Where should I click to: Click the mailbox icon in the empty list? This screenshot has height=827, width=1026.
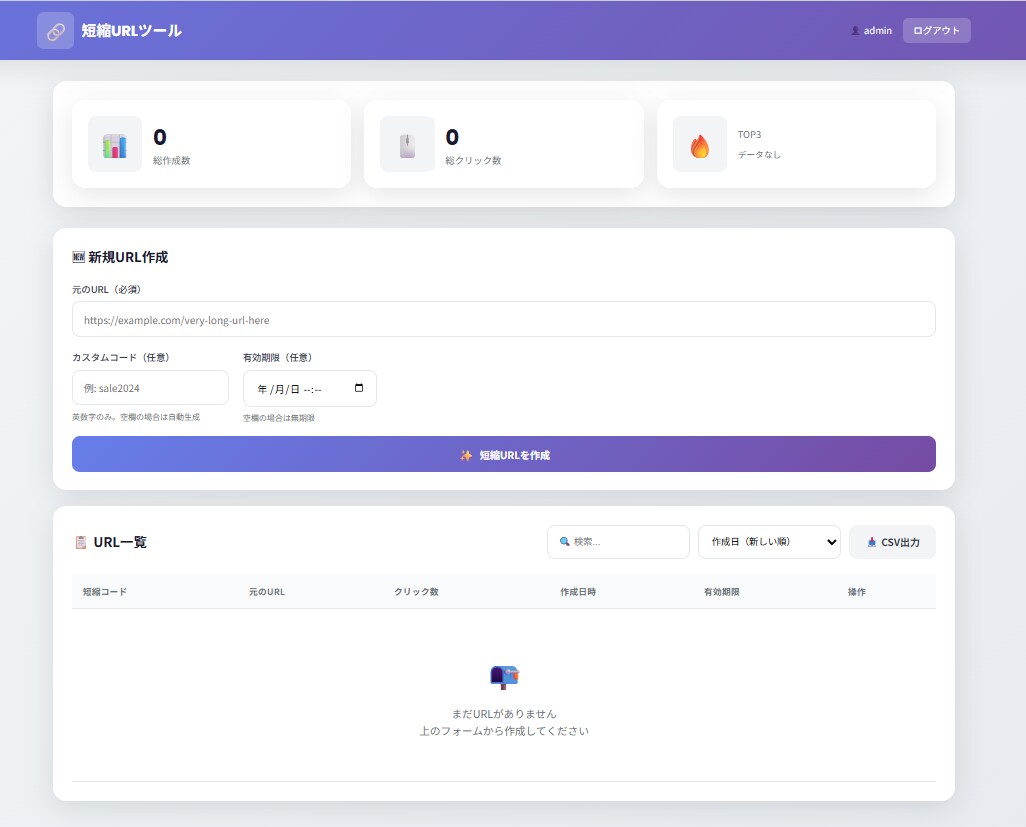tap(504, 677)
